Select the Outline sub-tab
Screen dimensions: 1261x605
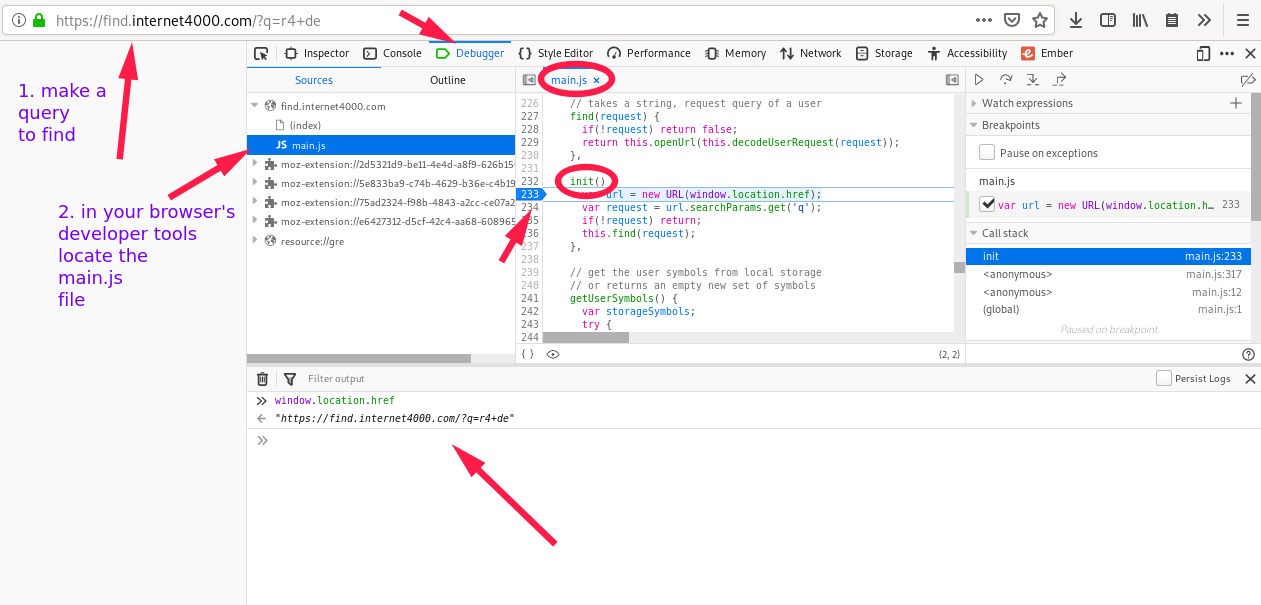point(448,80)
